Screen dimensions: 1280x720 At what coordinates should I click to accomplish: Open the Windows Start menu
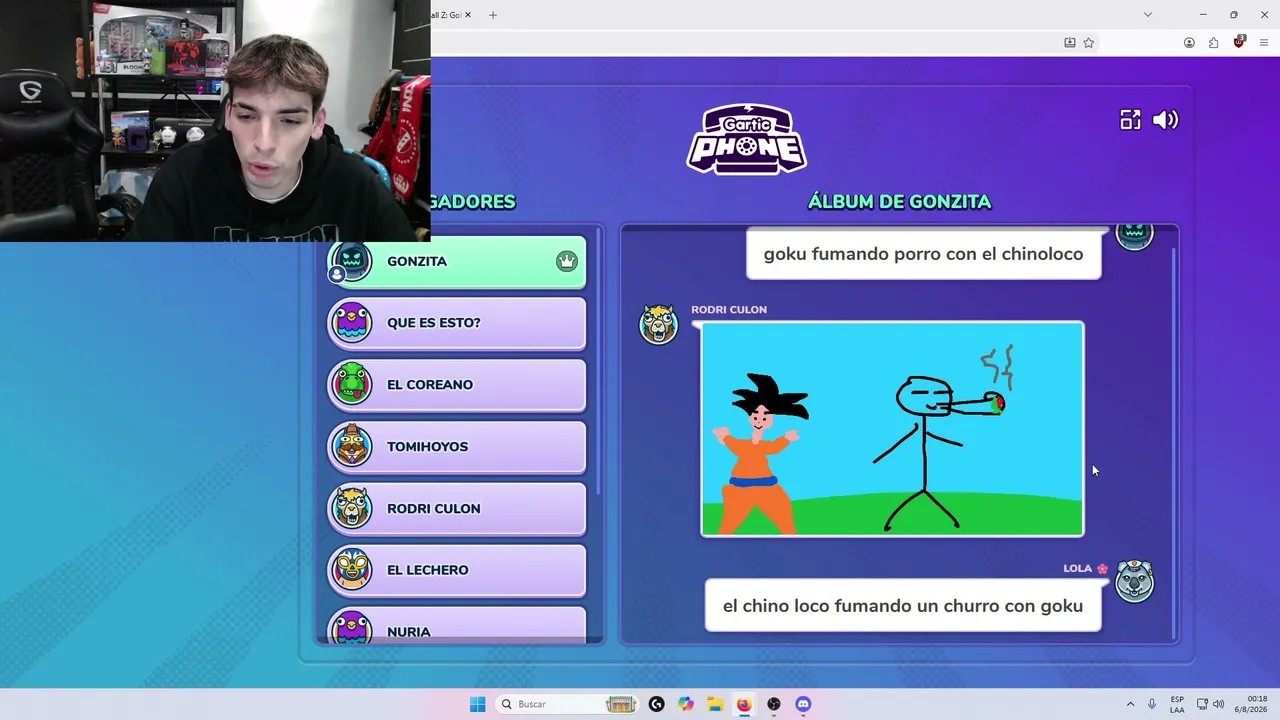pyautogui.click(x=477, y=704)
